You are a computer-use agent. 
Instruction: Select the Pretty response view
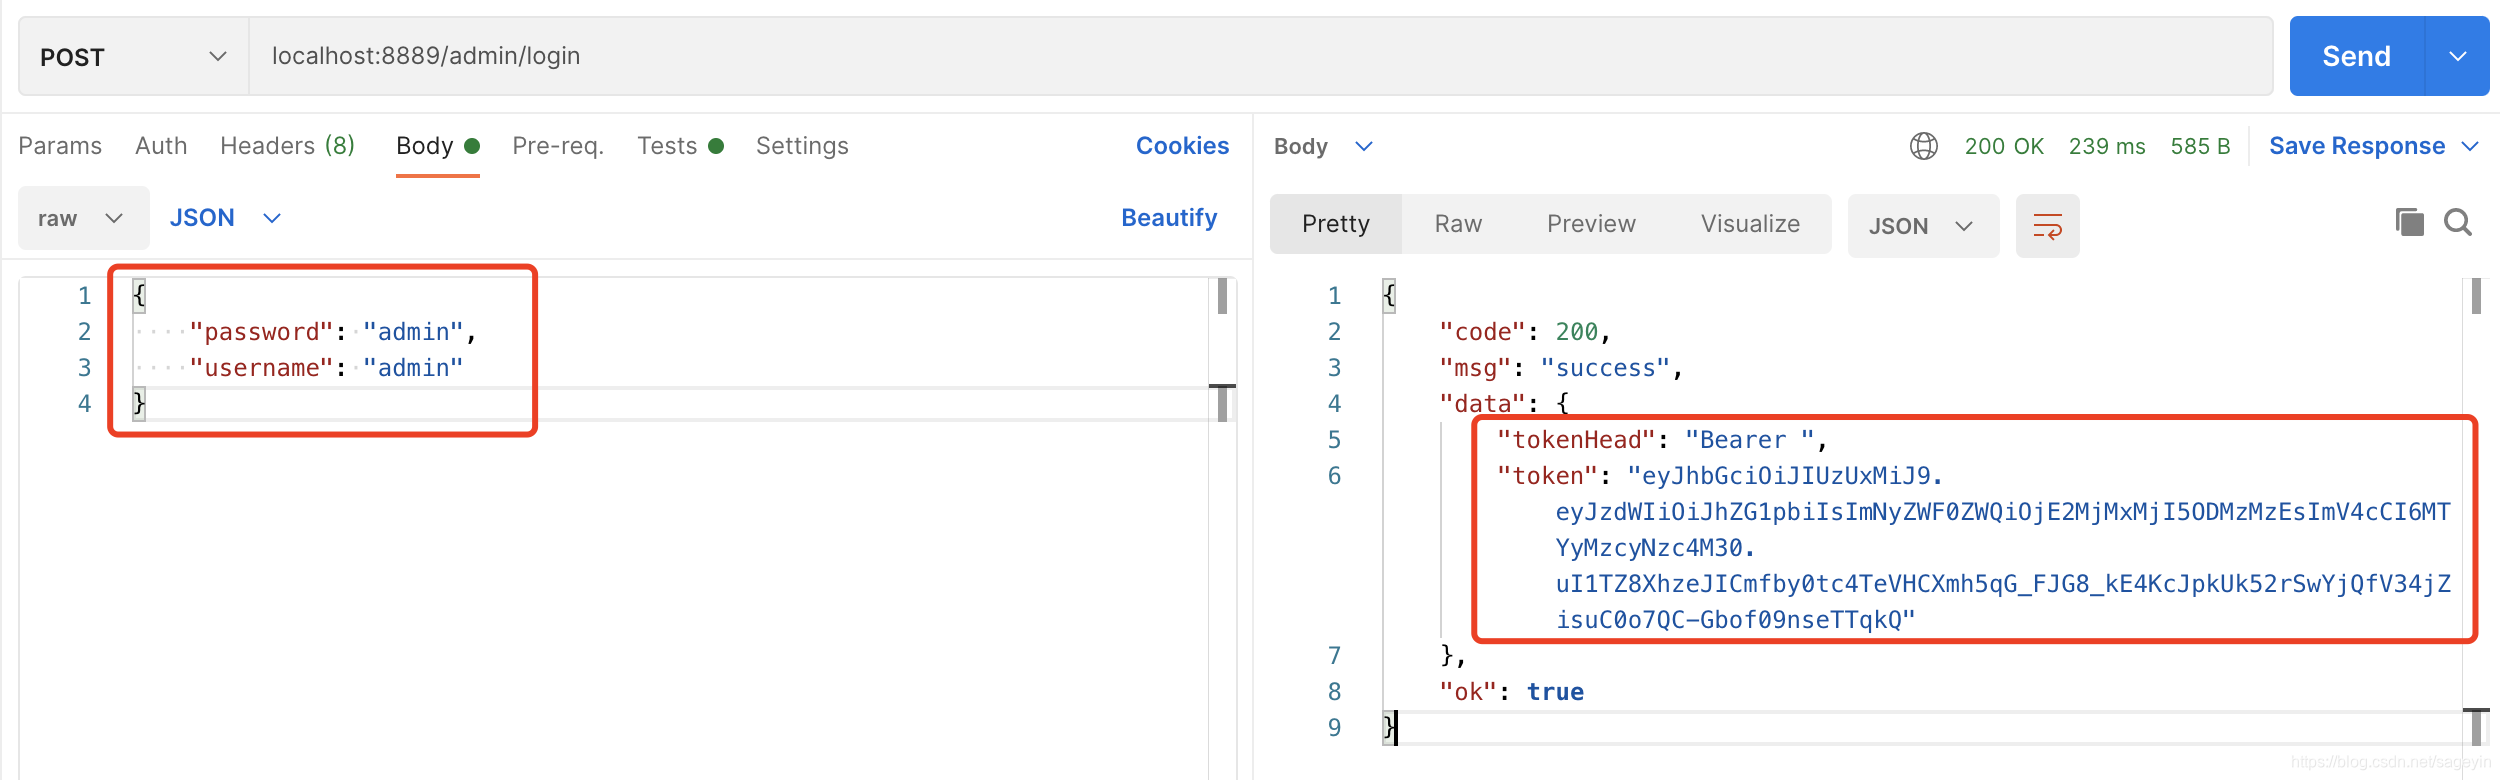[1336, 224]
